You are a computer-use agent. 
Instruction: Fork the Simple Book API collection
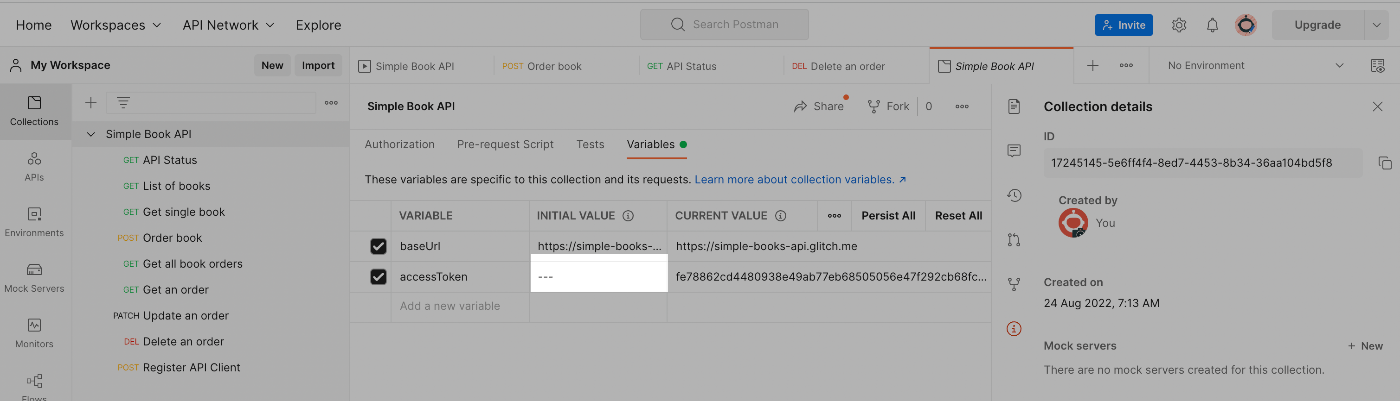(888, 106)
